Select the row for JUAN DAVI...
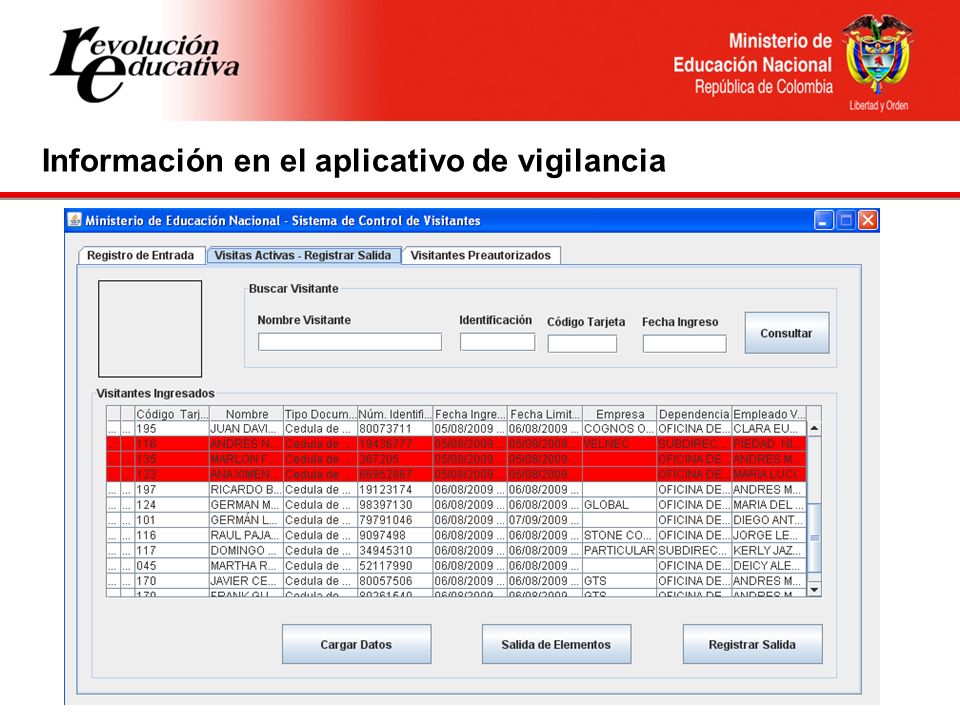The width and height of the screenshot is (960, 720). click(456, 429)
